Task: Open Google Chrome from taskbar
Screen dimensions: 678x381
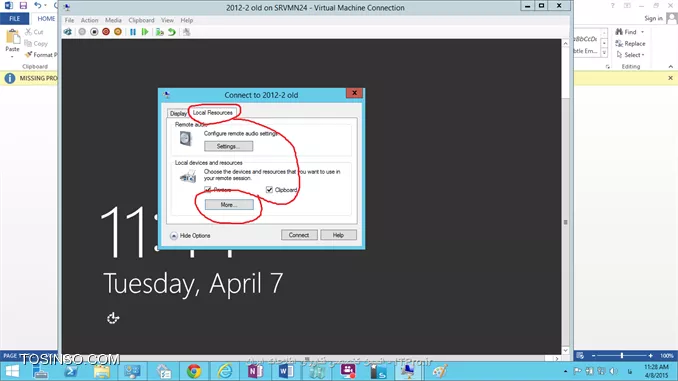Action: pyautogui.click(x=194, y=371)
